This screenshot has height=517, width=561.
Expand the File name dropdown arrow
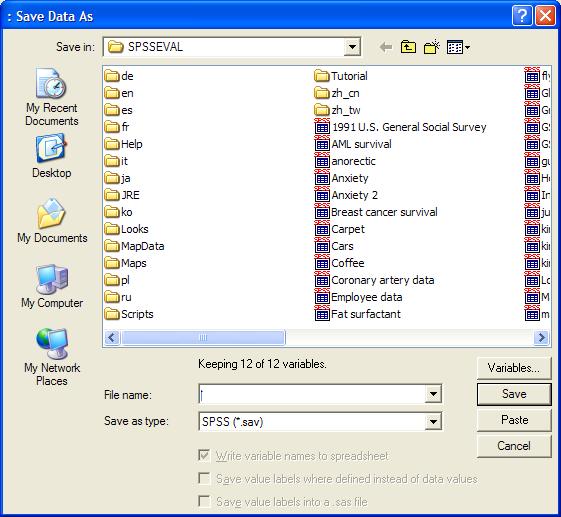tap(433, 394)
